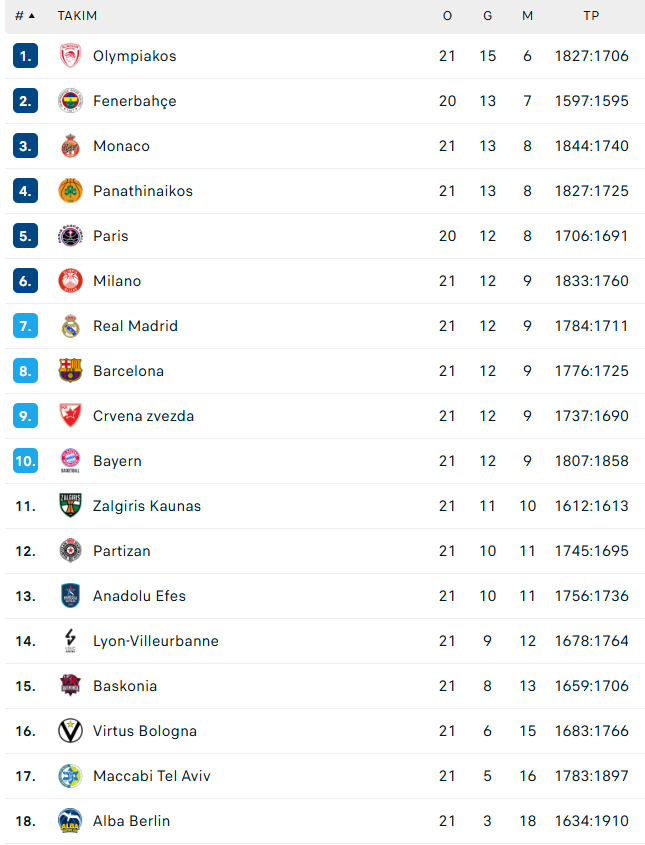The width and height of the screenshot is (645, 845).
Task: Click the light blue rank 10 badge
Action: [x=25, y=461]
